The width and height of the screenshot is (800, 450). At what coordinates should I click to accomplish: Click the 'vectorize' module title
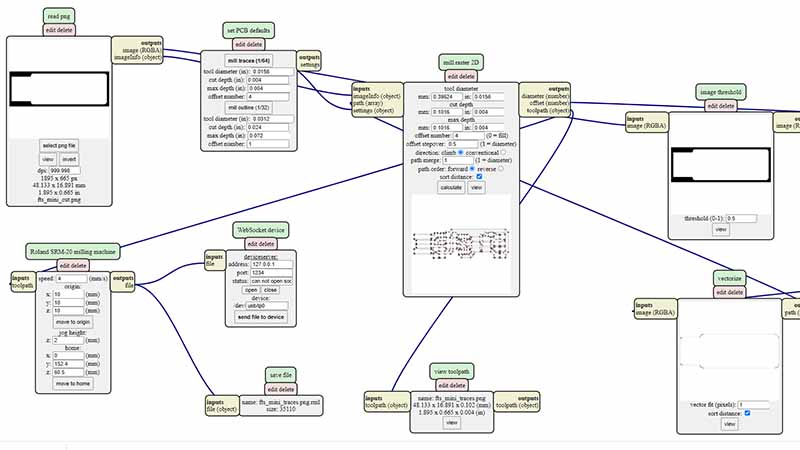coord(730,278)
